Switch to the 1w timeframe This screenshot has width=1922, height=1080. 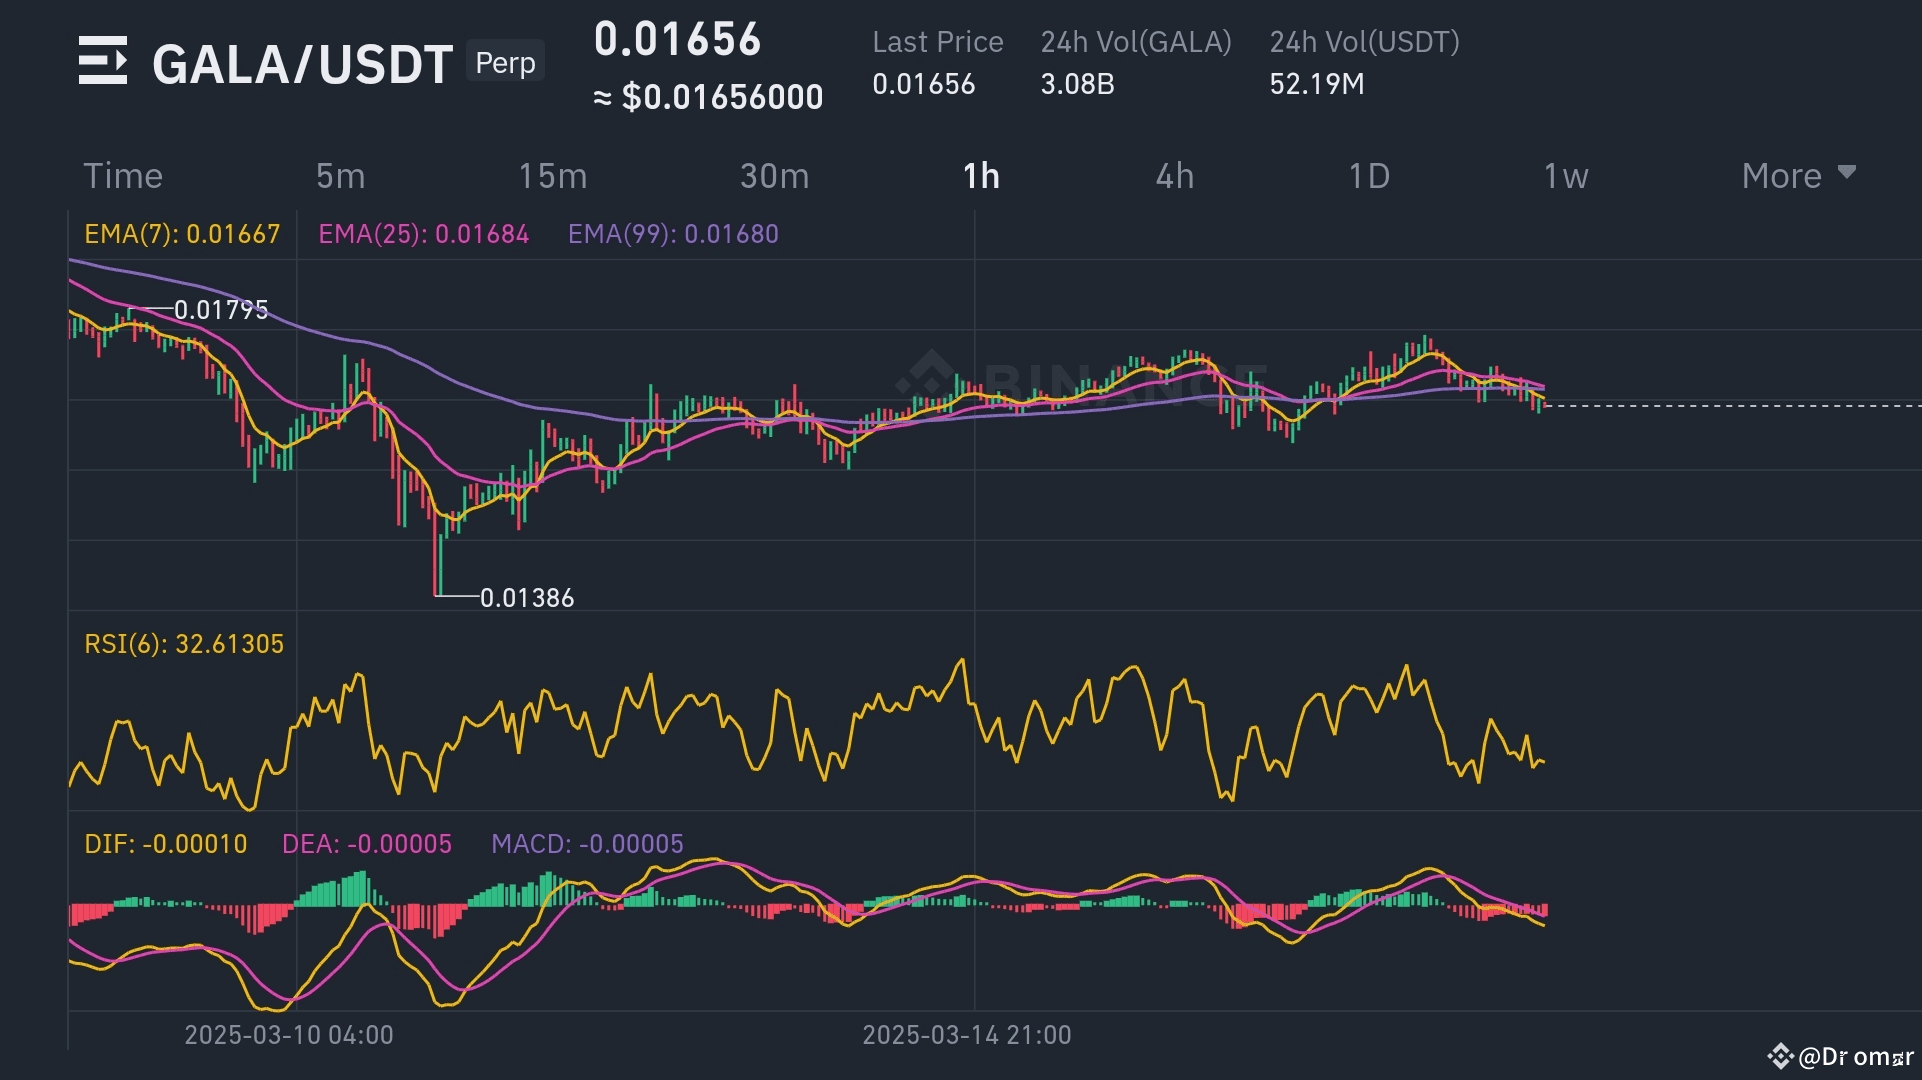[x=1565, y=176]
